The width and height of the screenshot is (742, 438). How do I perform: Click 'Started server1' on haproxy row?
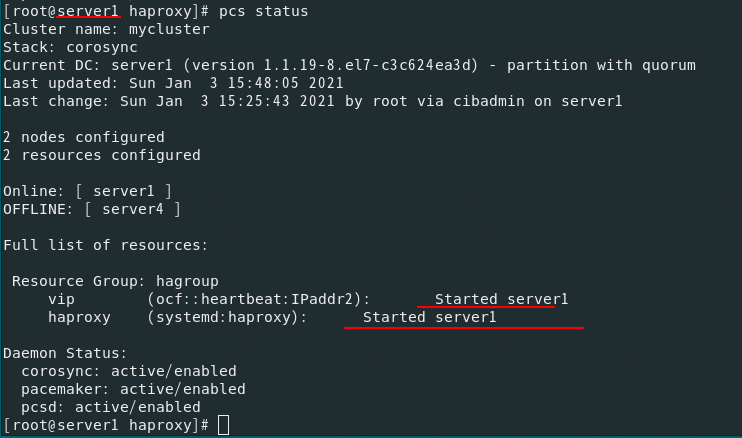(429, 317)
